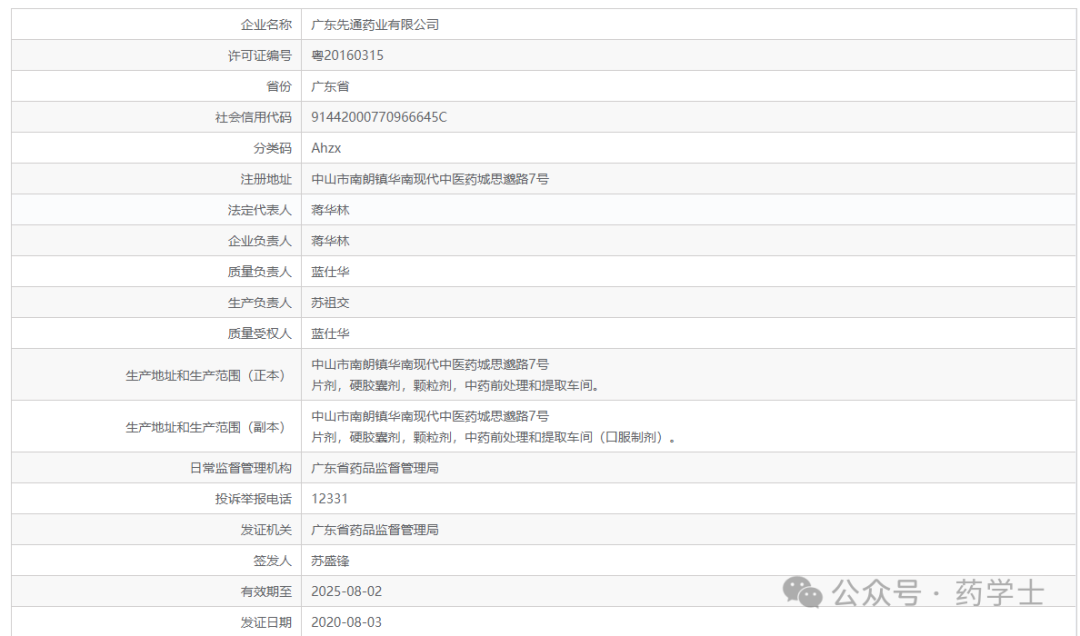
Task: Click credit code 91442000770966645C
Action: point(379,117)
